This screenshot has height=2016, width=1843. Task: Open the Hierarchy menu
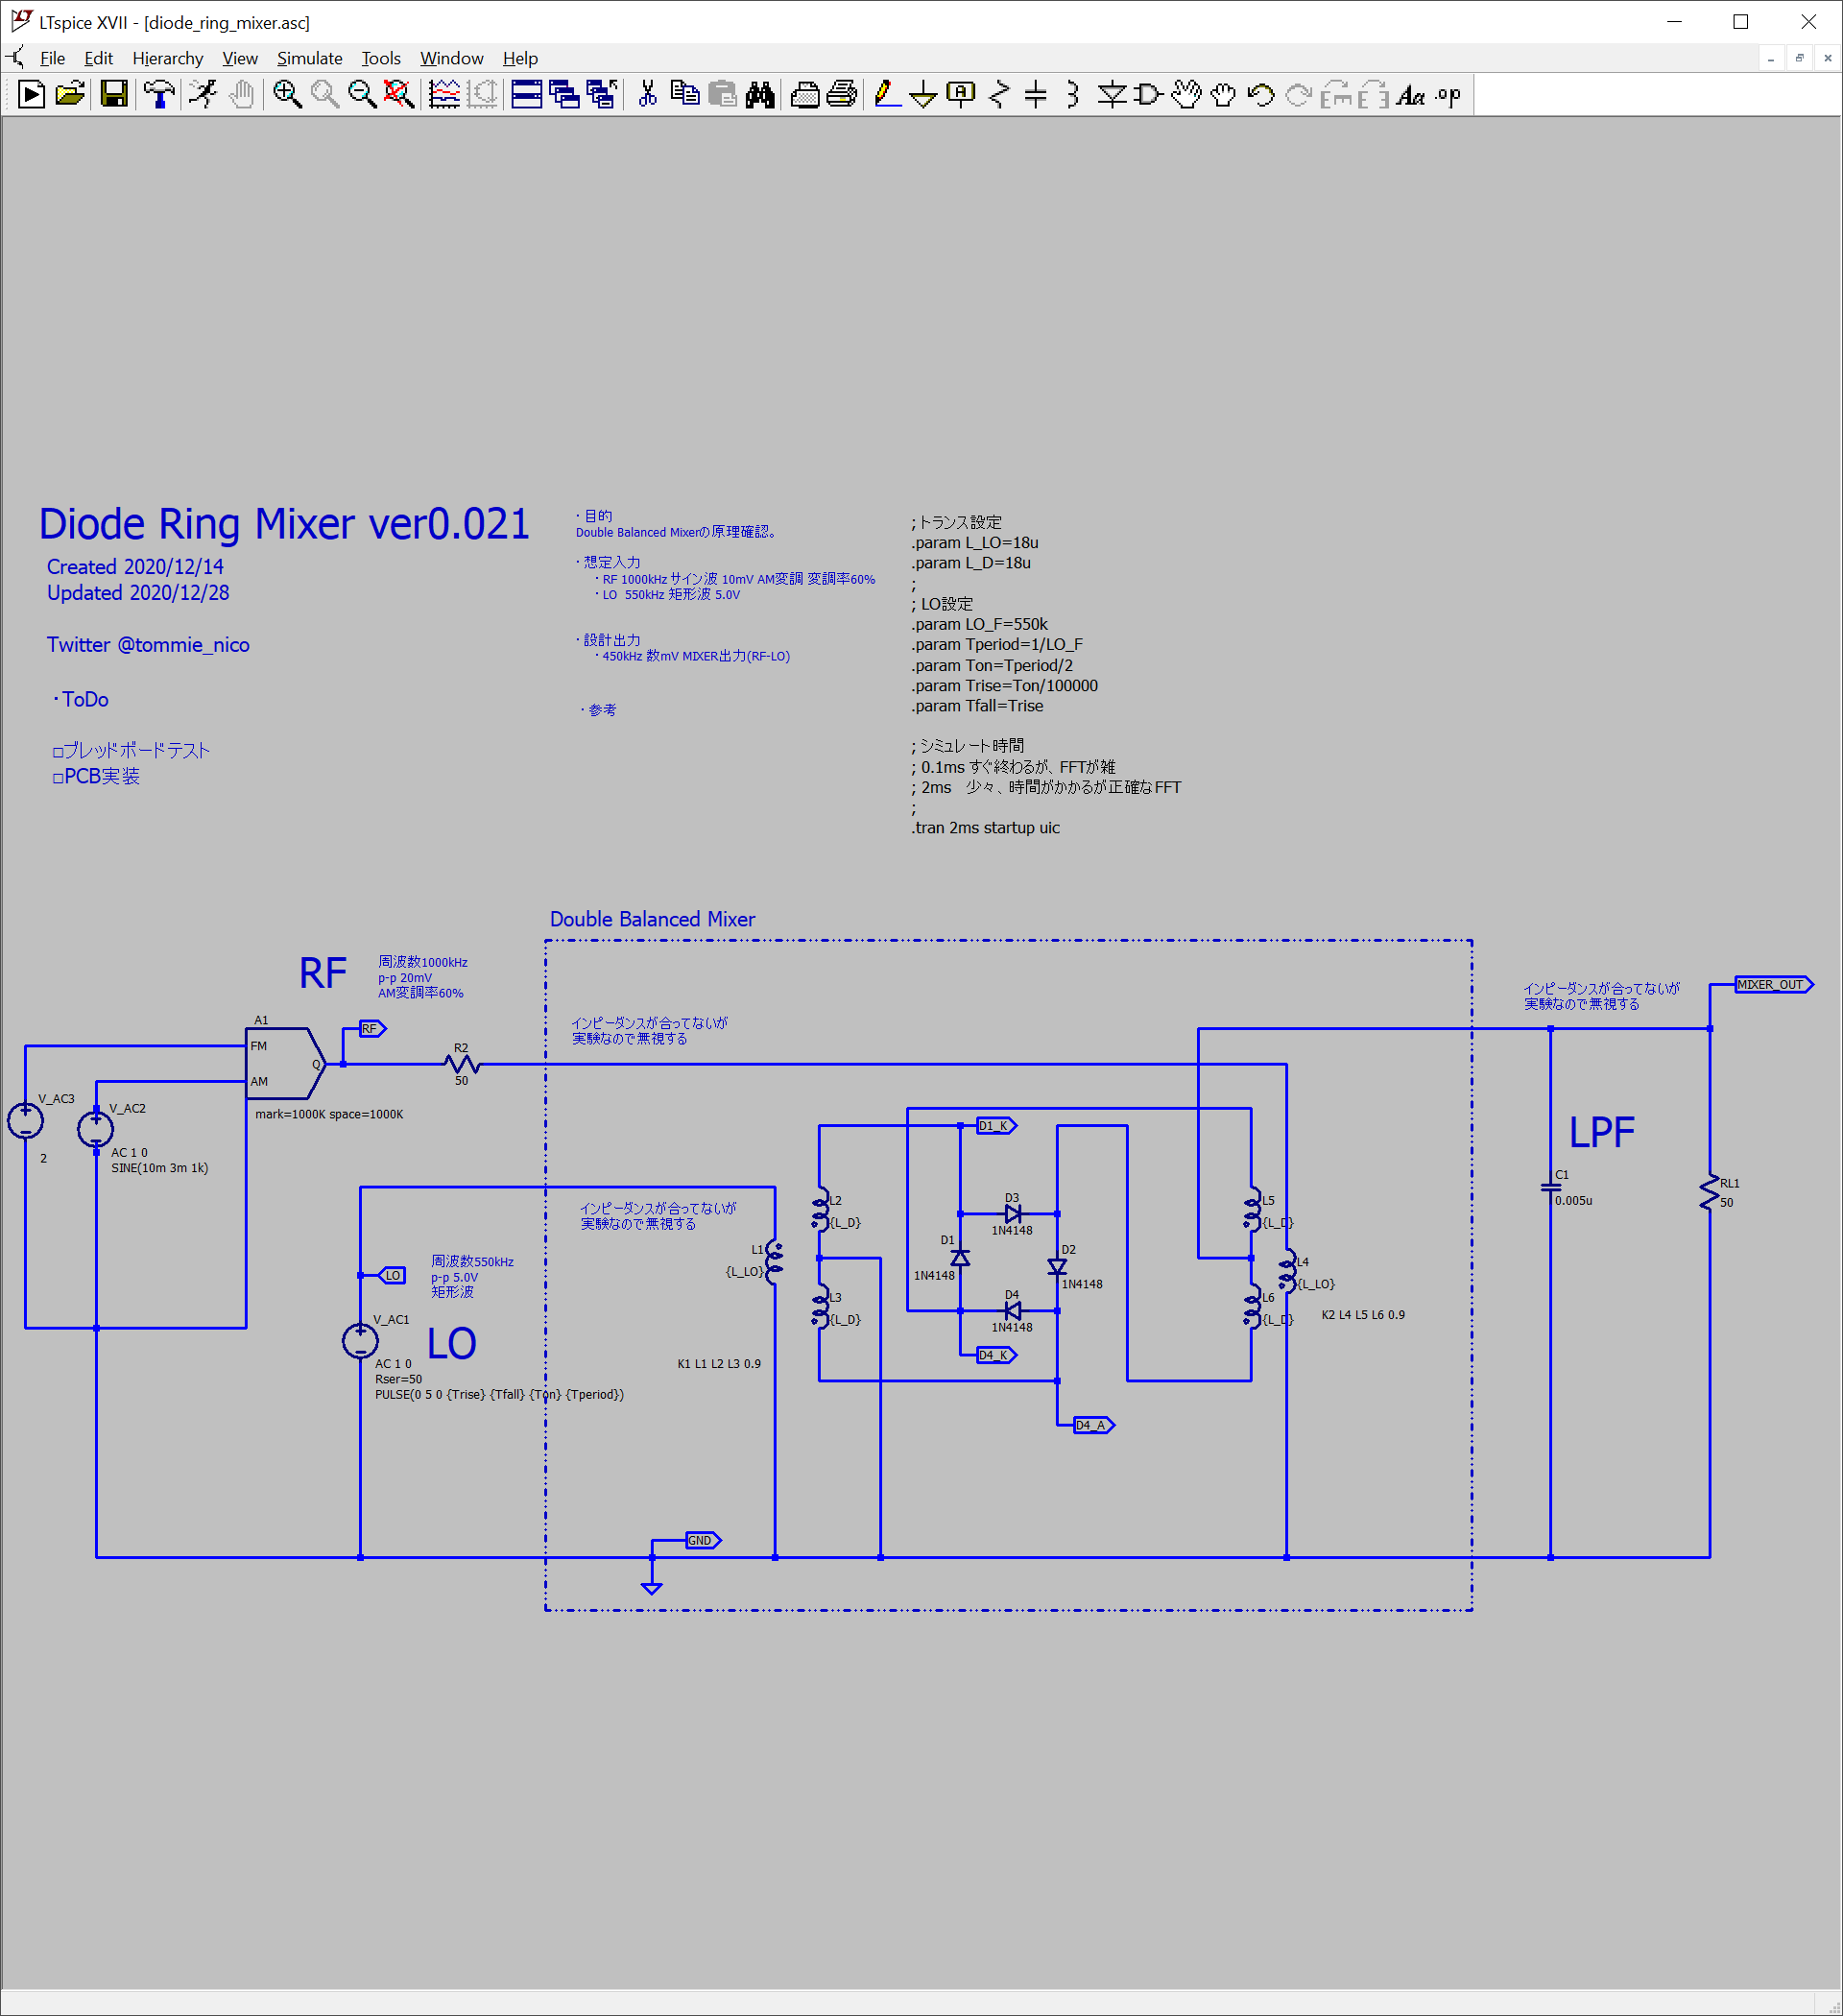(167, 58)
